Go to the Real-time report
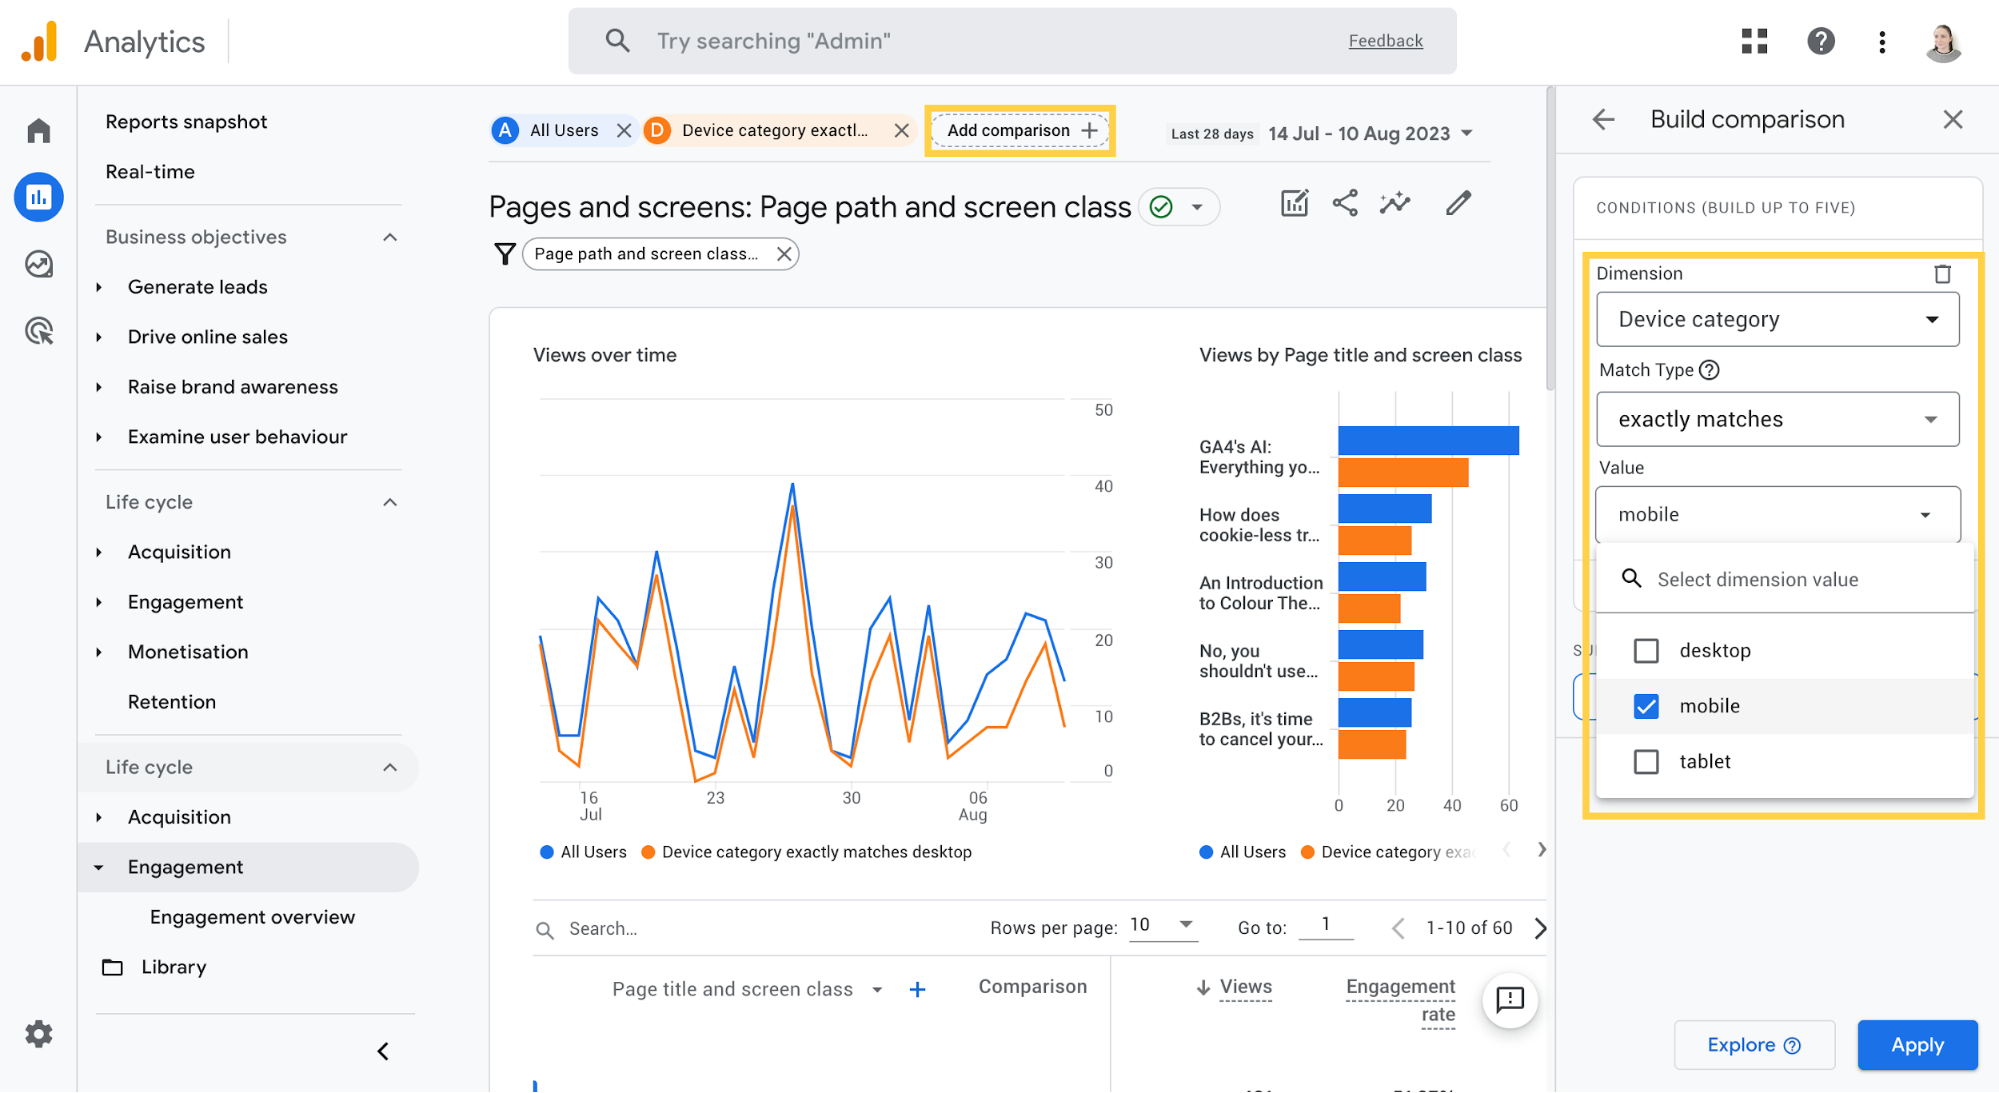Screen dimensions: 1999x1093 click(x=149, y=171)
